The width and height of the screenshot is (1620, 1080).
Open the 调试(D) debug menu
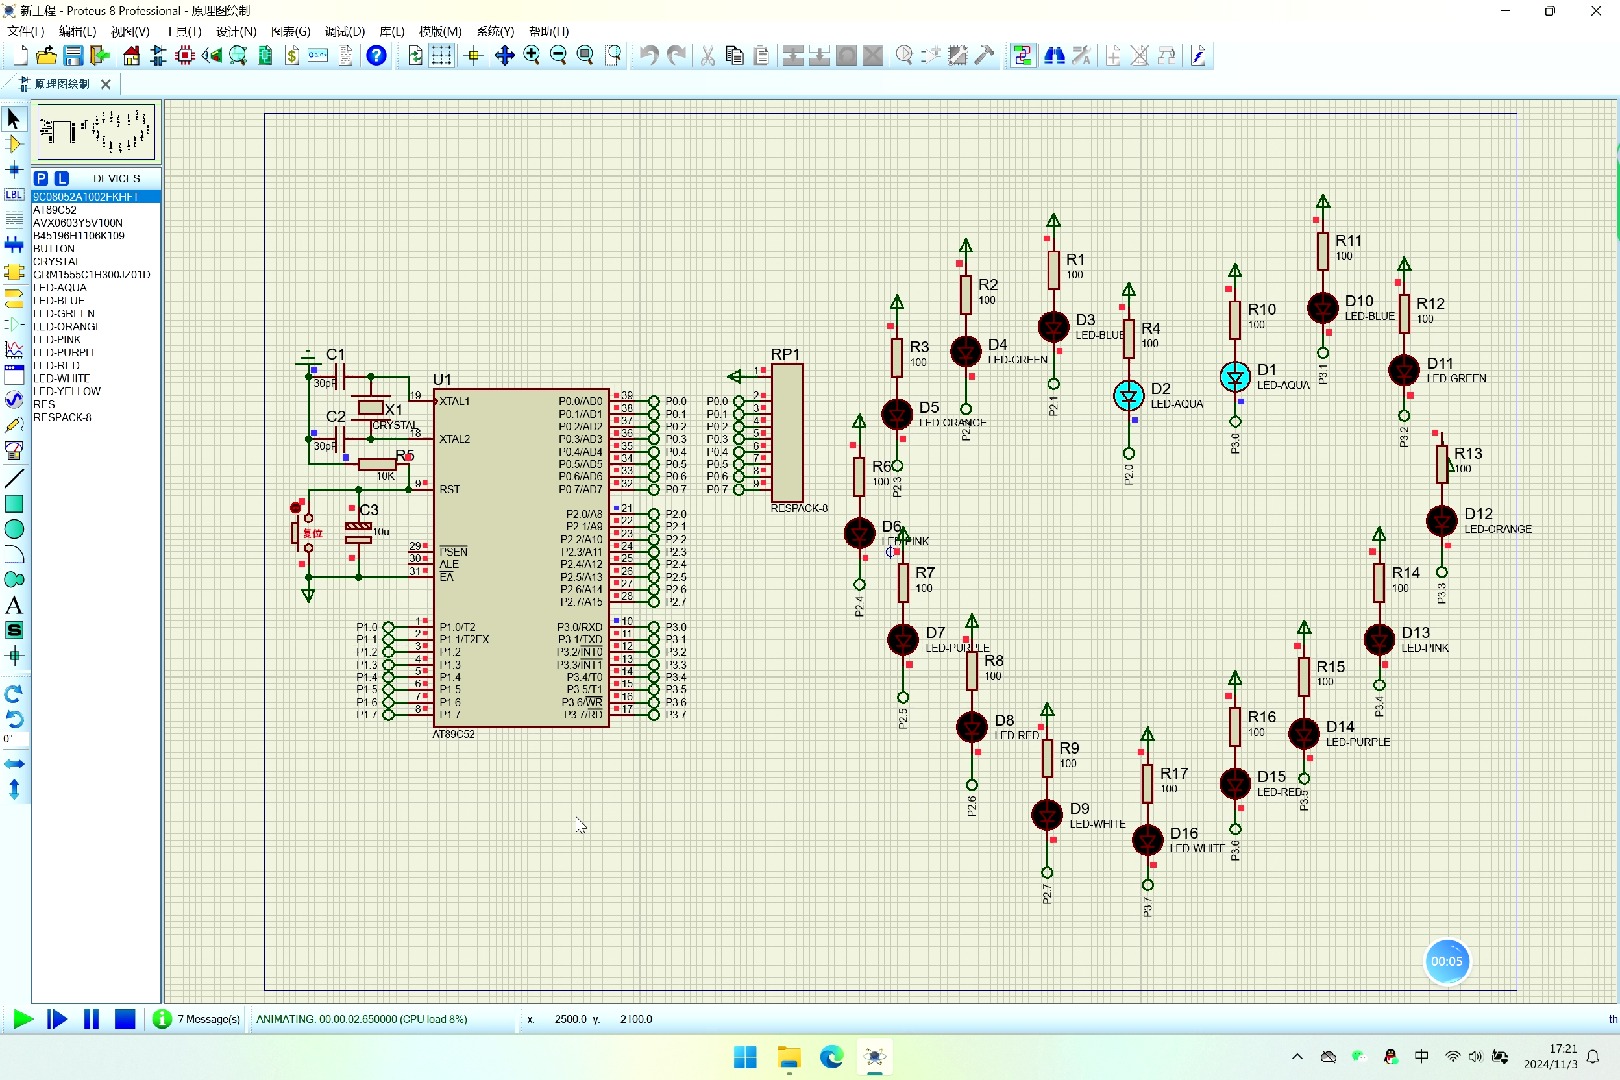pos(345,32)
